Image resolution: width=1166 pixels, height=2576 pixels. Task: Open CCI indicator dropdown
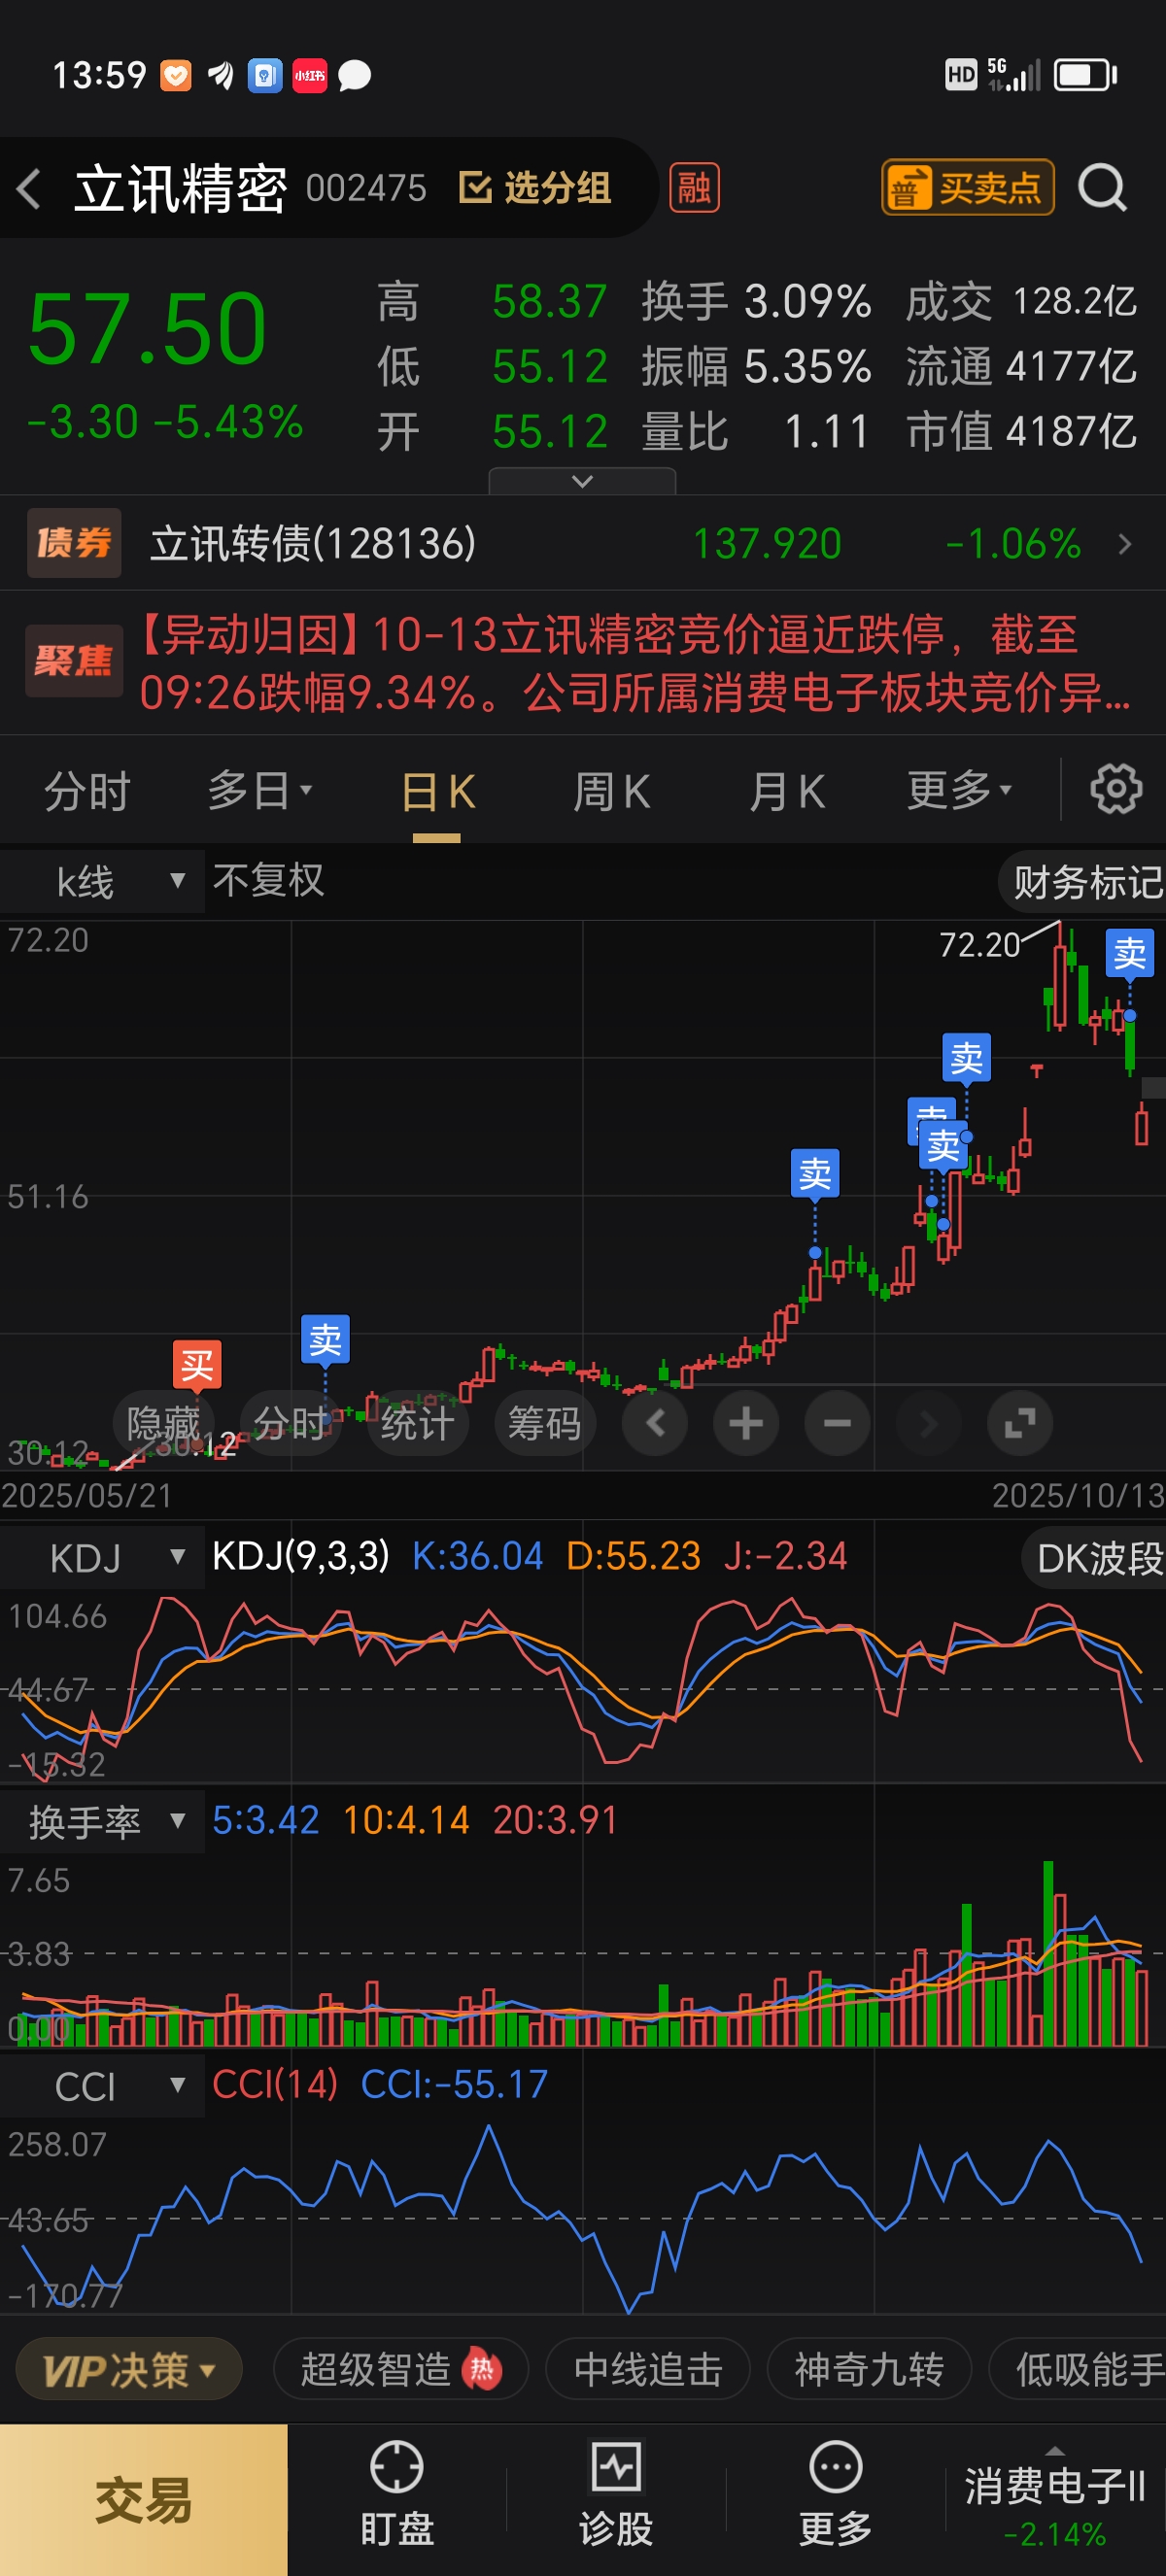point(102,2086)
